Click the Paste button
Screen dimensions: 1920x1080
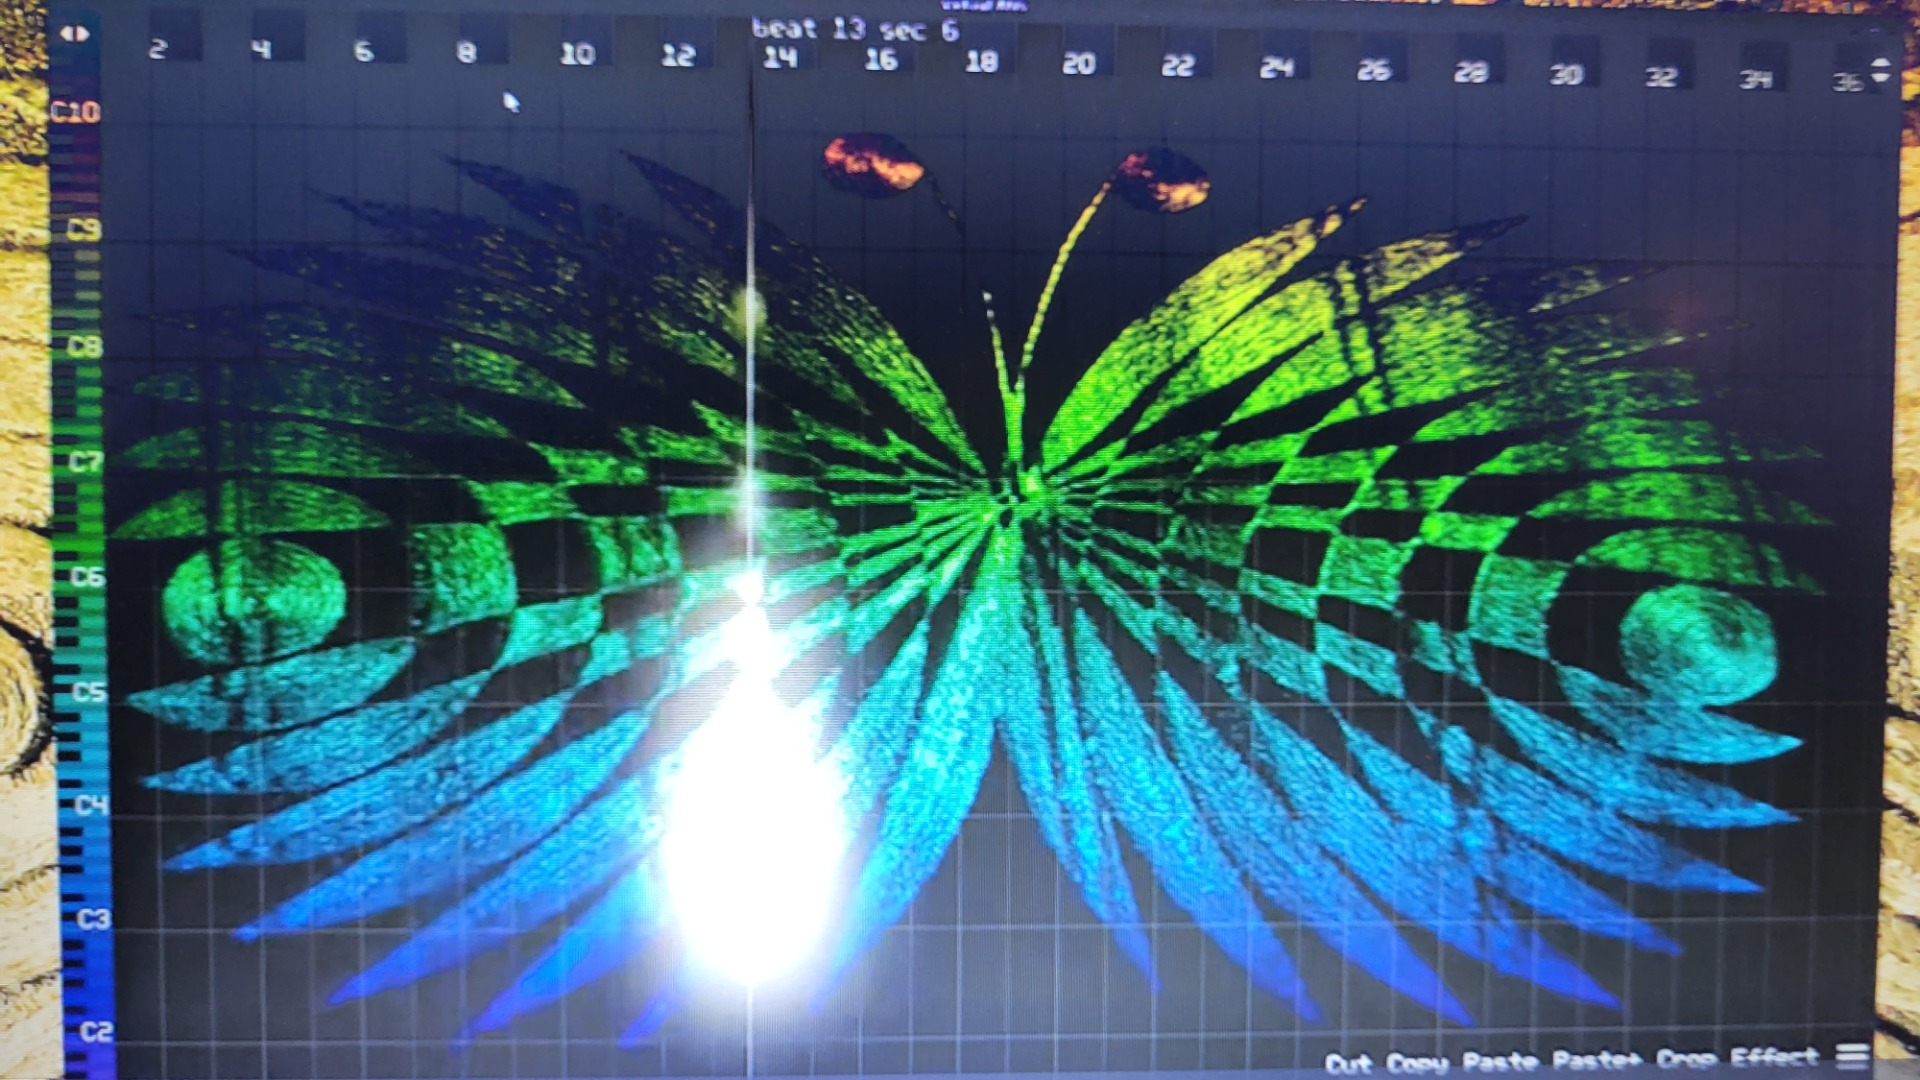tap(1500, 1061)
